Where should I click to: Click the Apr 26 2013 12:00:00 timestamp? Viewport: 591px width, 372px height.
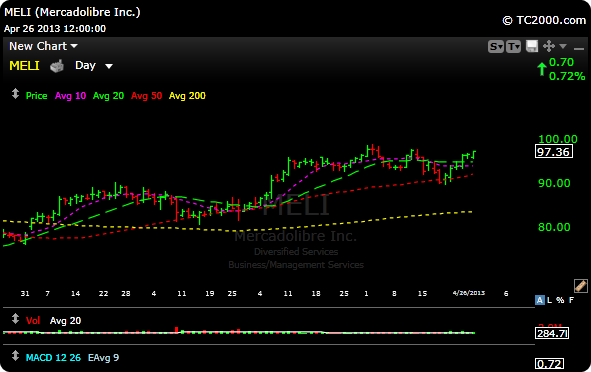[55, 29]
